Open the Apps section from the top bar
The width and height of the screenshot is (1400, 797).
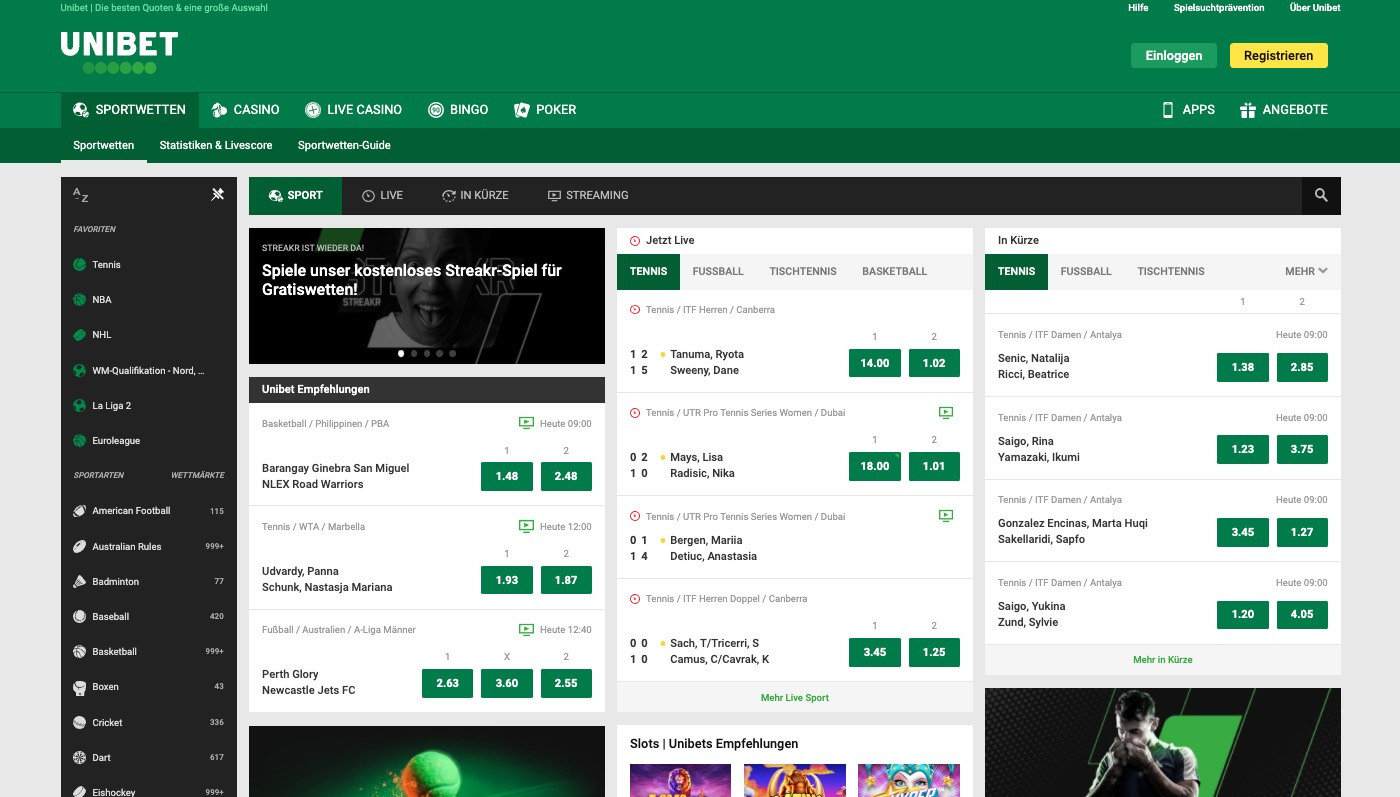coord(1188,110)
